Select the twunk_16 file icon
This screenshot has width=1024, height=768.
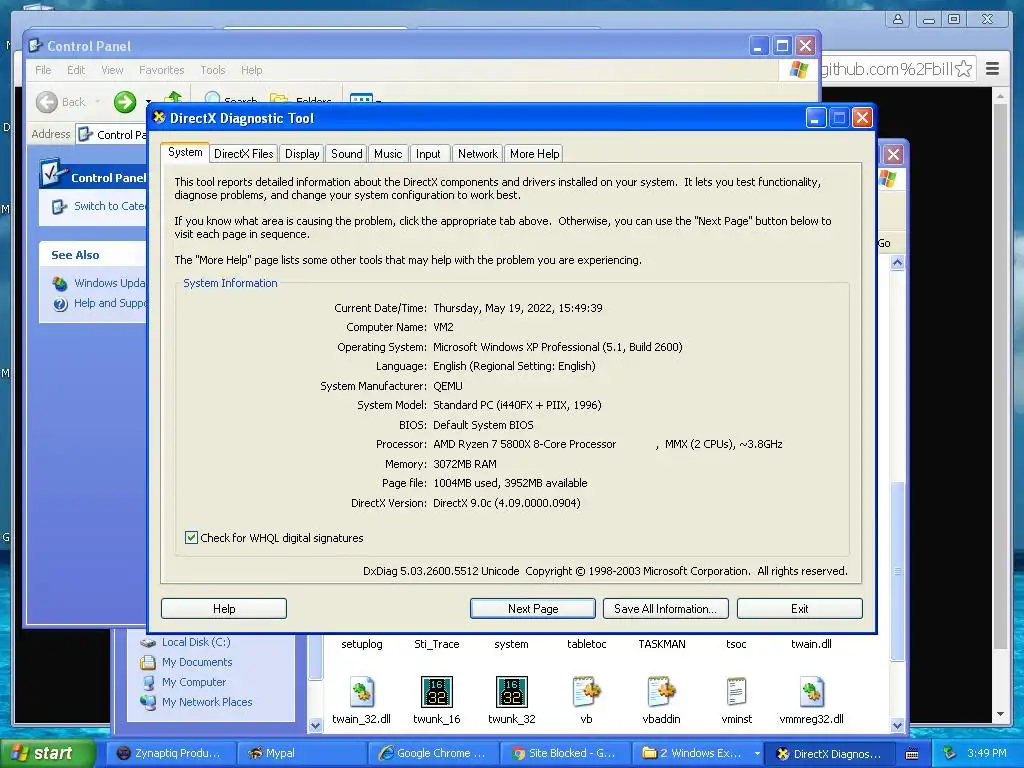[x=436, y=692]
